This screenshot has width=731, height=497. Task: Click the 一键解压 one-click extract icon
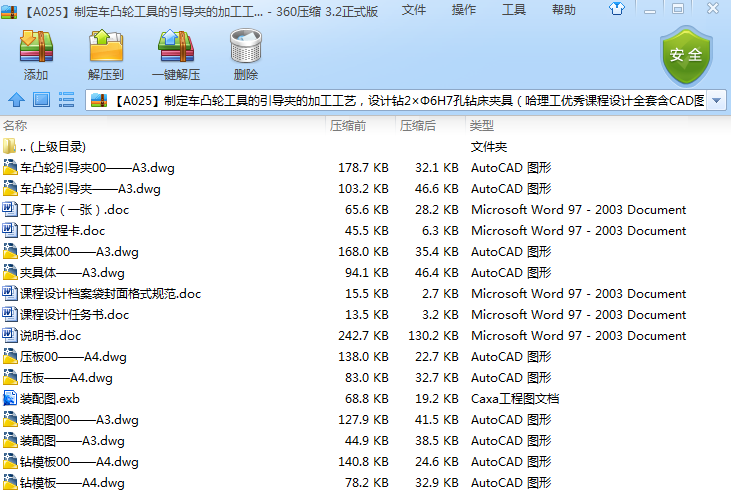pos(176,47)
